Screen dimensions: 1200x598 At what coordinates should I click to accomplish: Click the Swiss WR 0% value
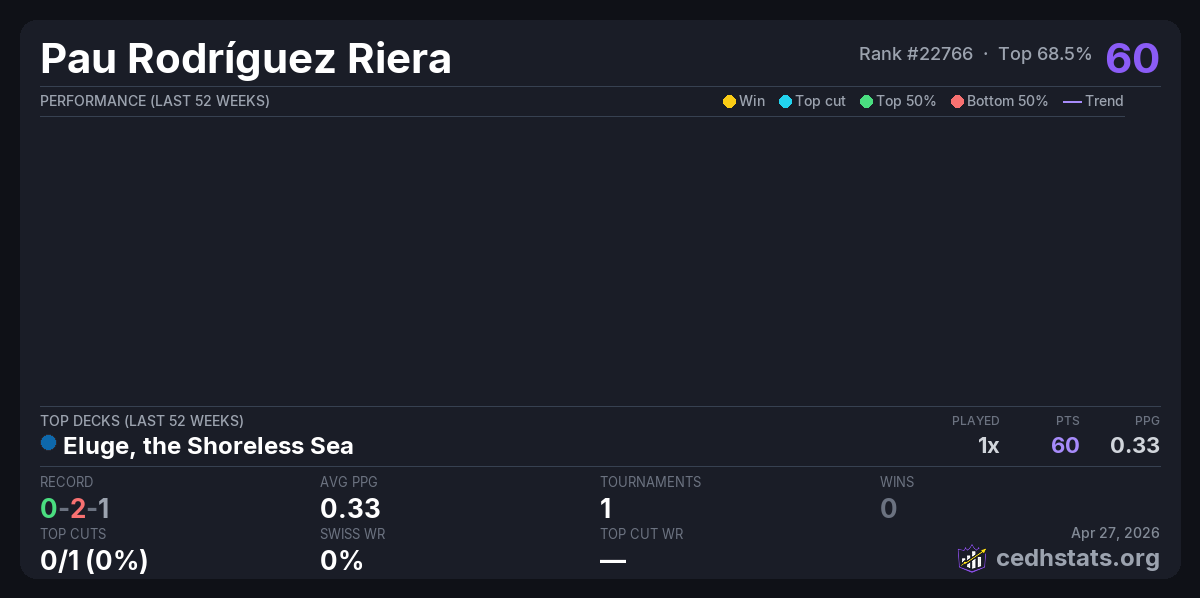click(x=341, y=561)
